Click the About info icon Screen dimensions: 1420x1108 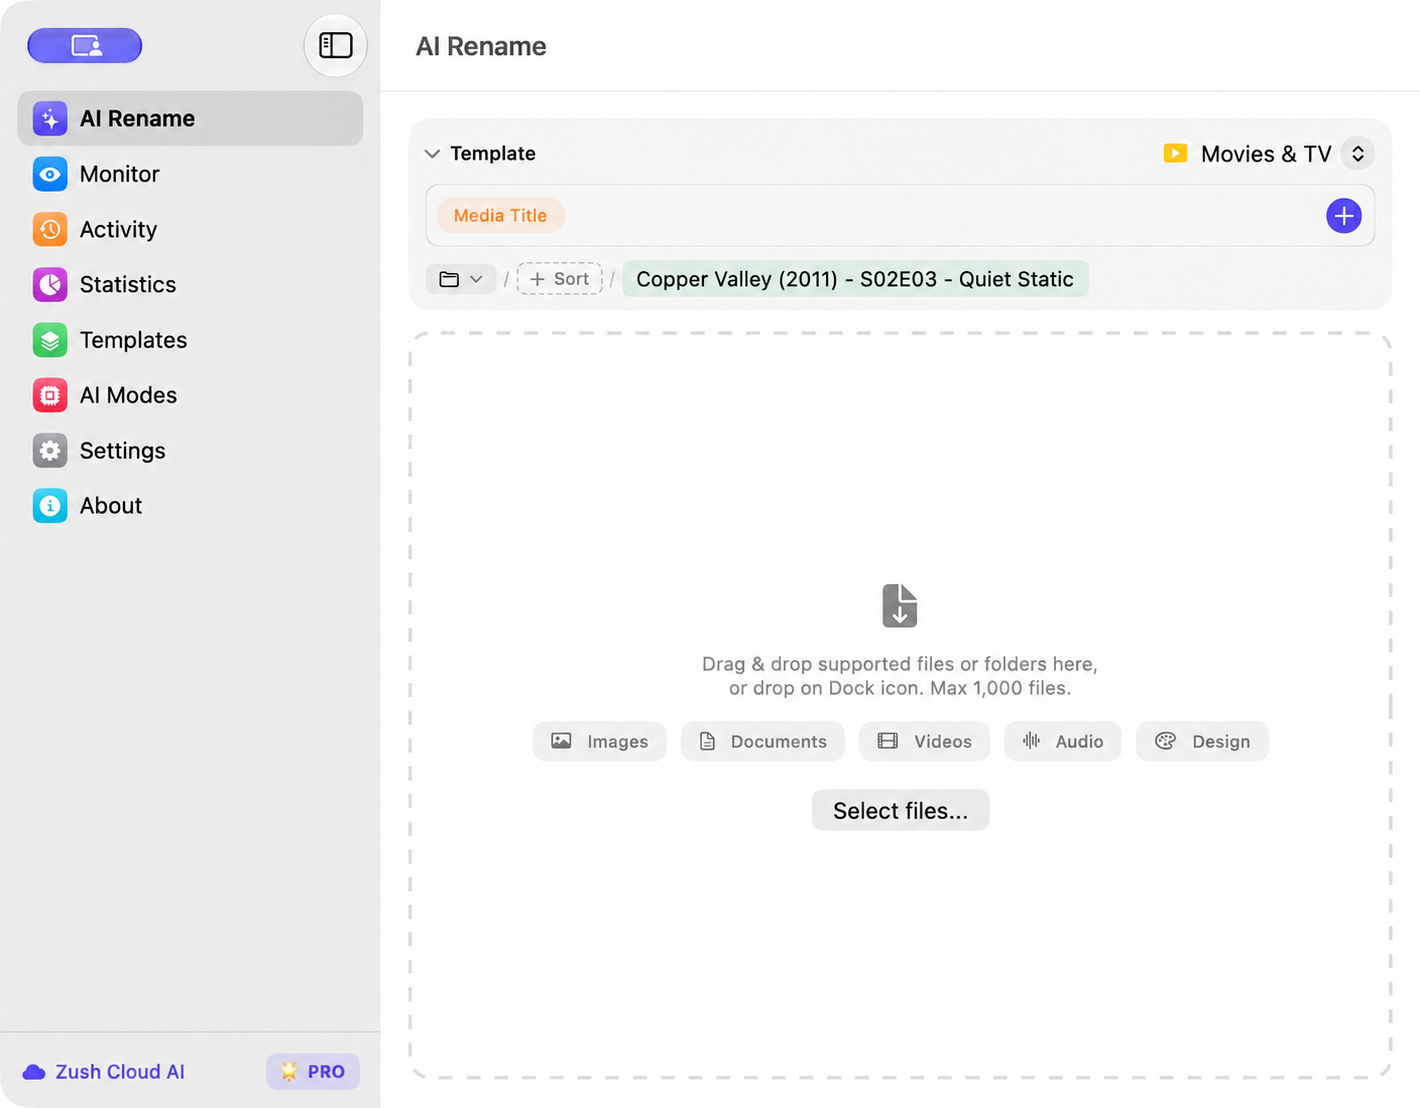[x=50, y=506]
